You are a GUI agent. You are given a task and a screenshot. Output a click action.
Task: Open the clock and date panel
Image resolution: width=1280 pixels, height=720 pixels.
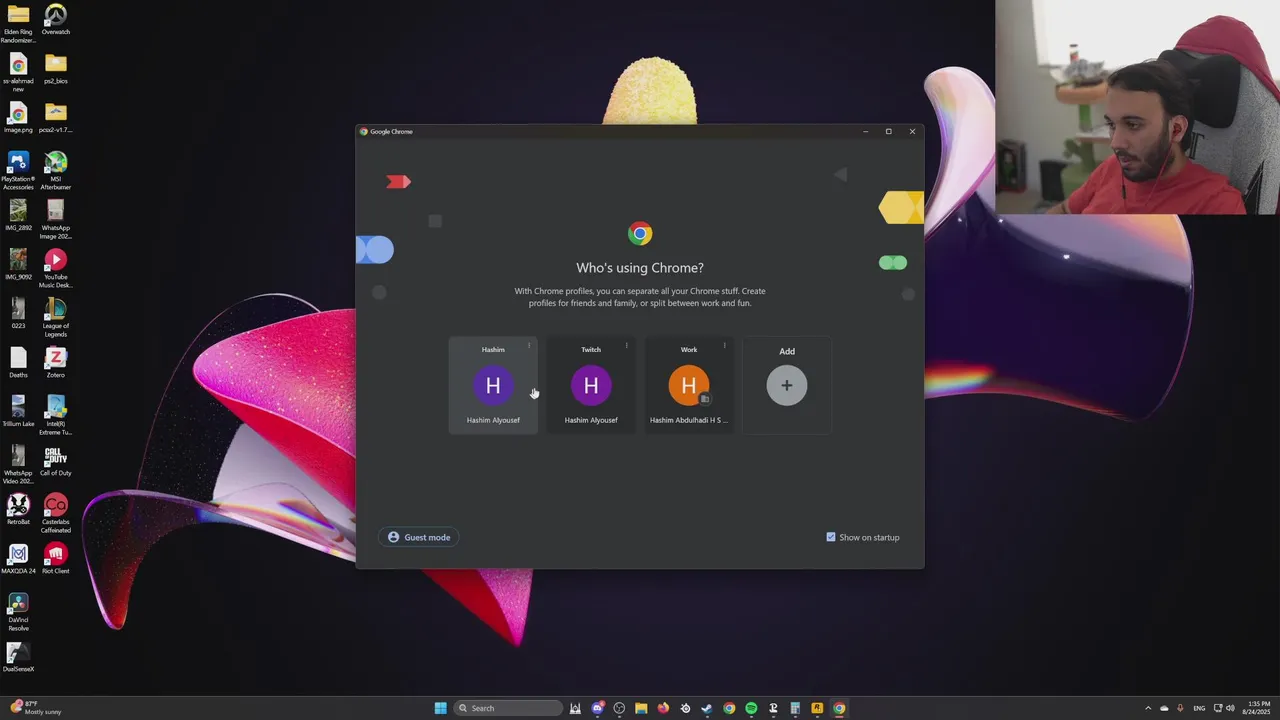[x=1258, y=708]
